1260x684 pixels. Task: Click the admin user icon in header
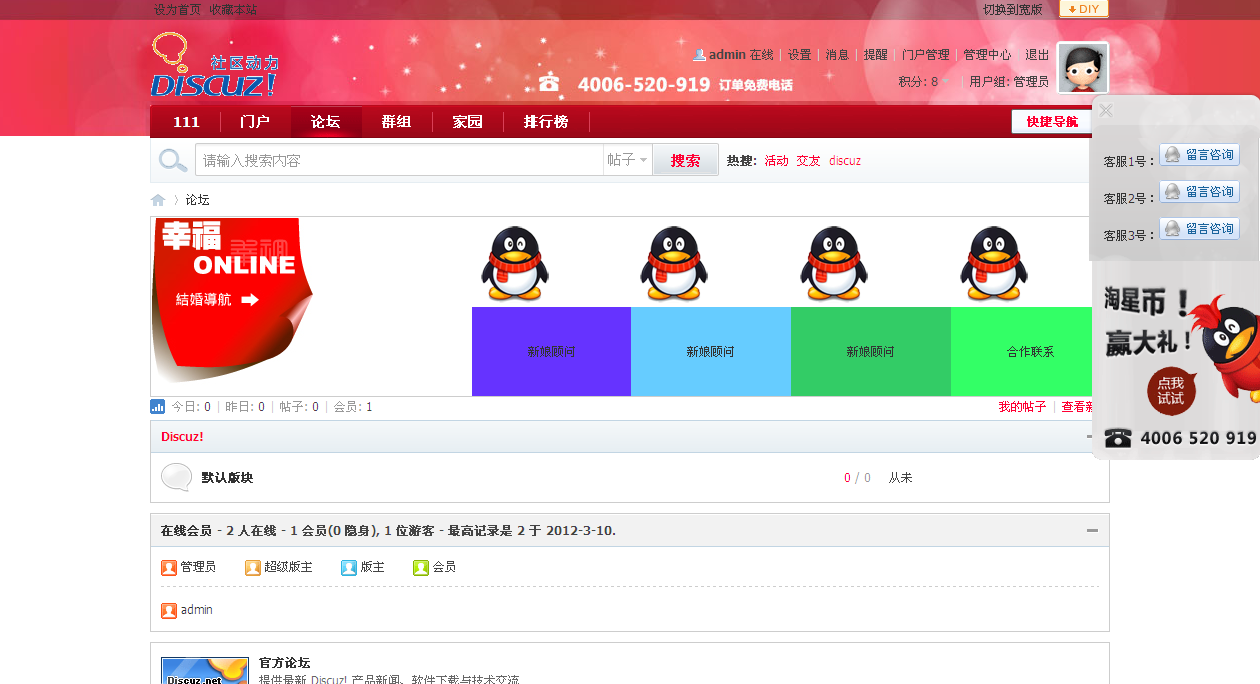(700, 55)
